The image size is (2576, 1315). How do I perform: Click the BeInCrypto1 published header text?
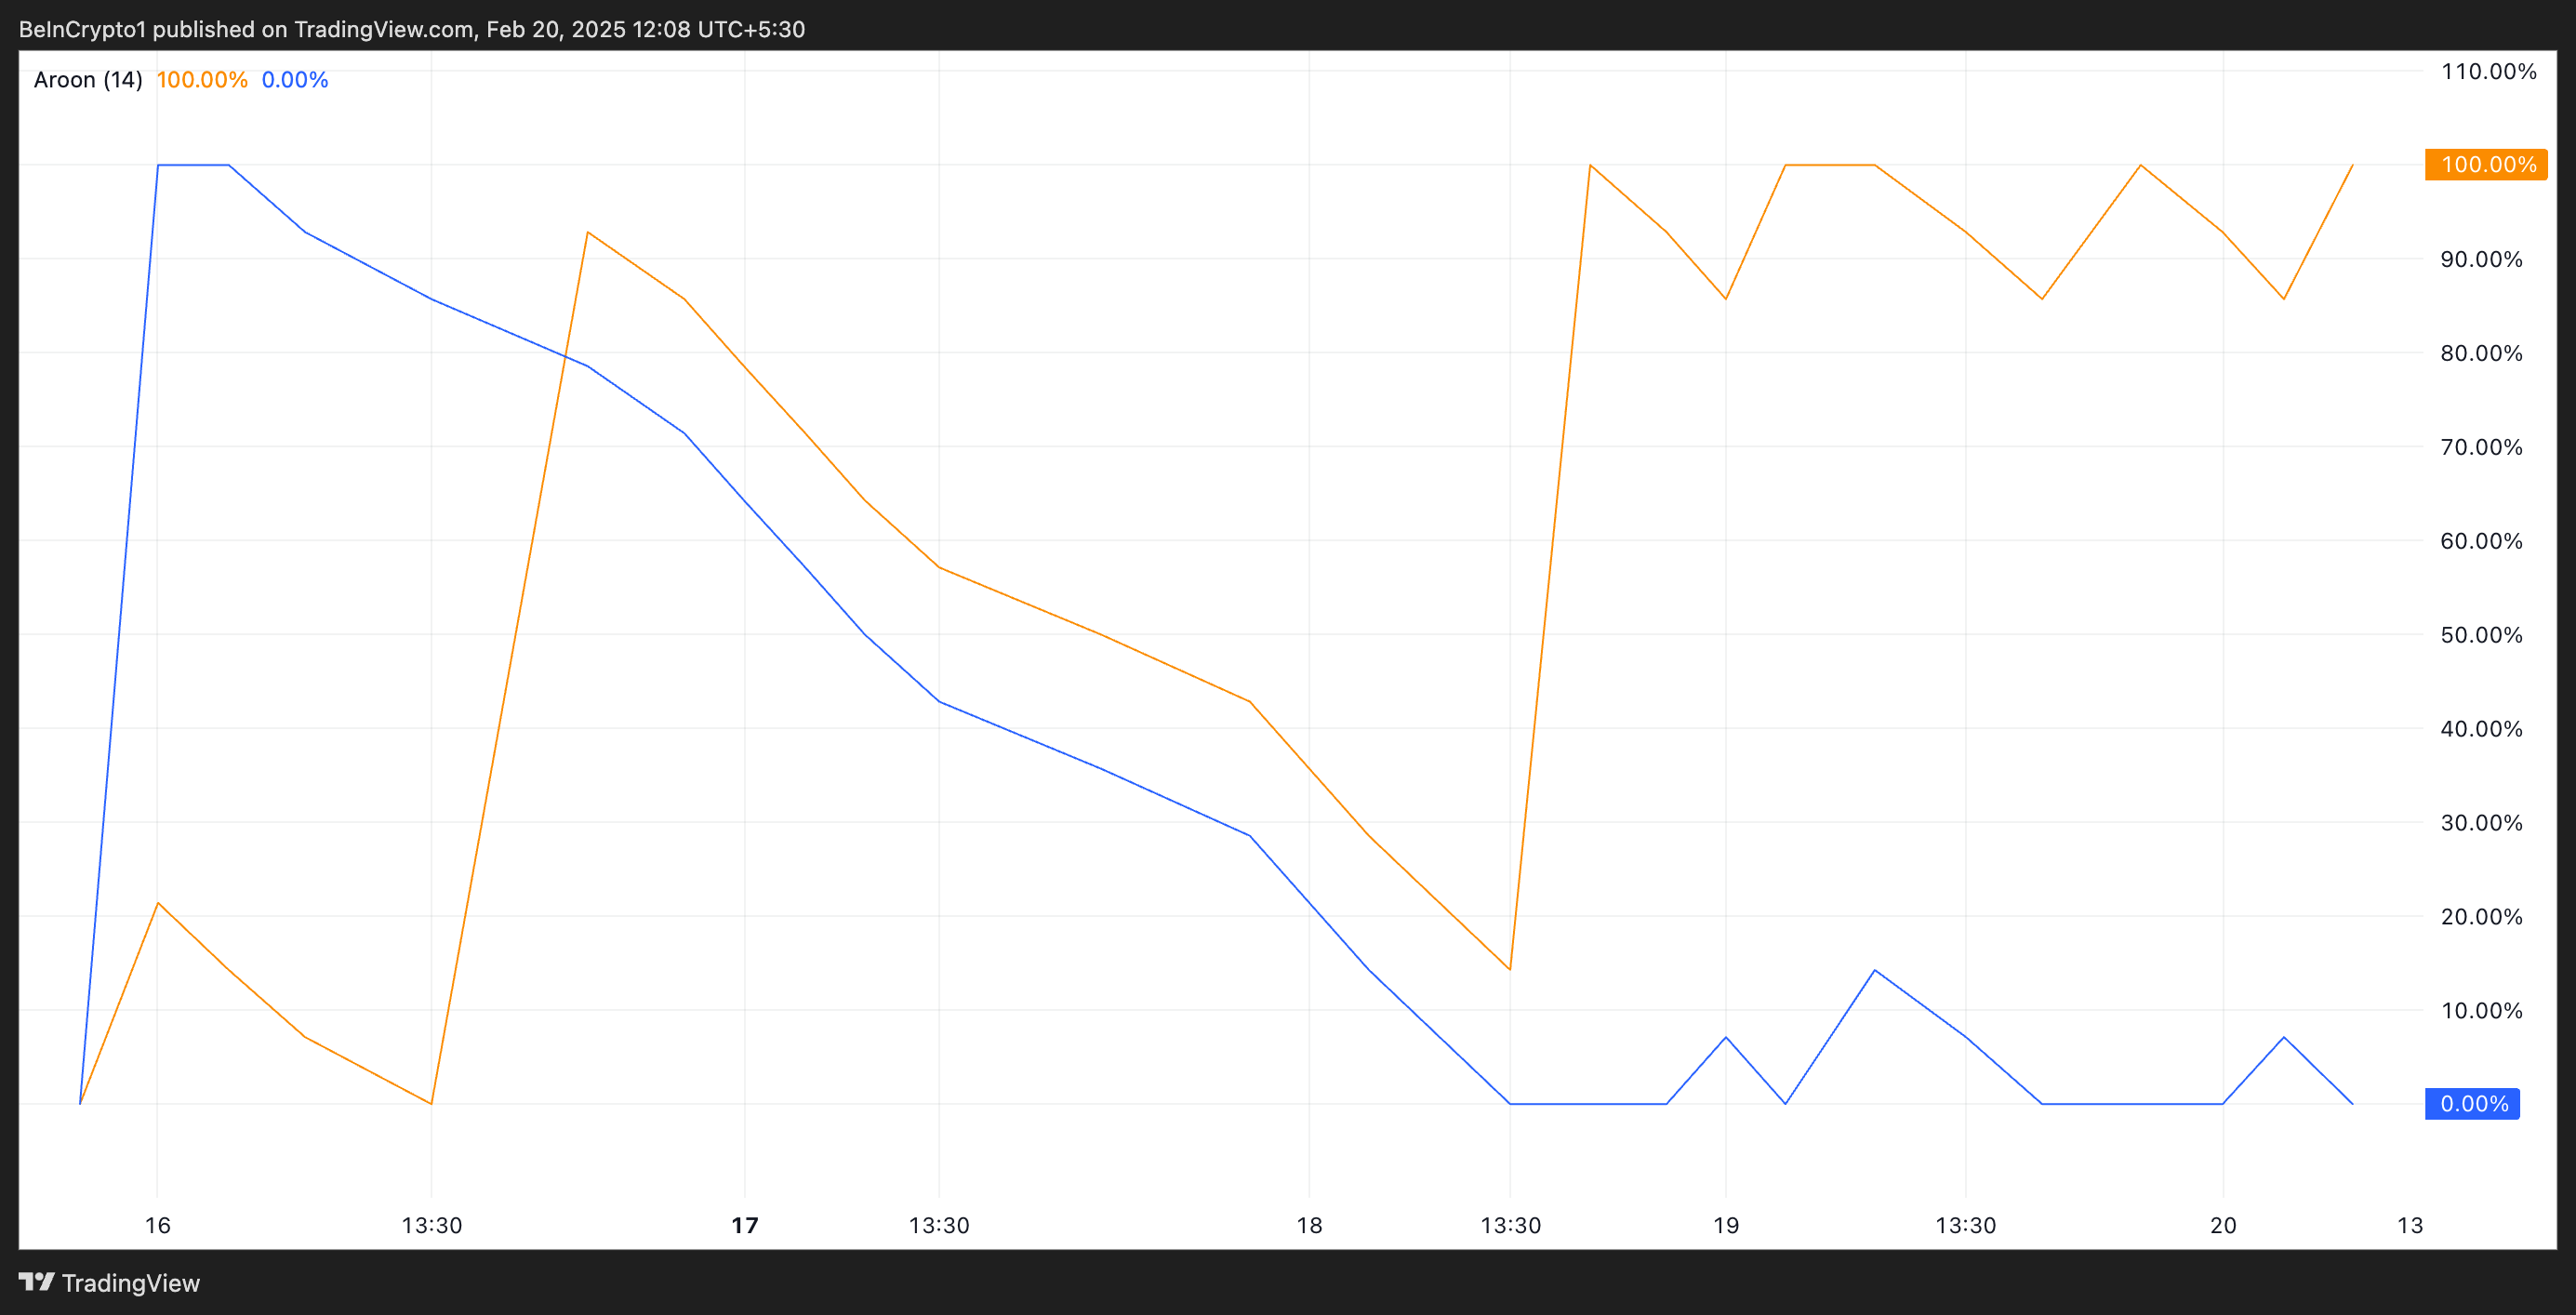[x=412, y=29]
